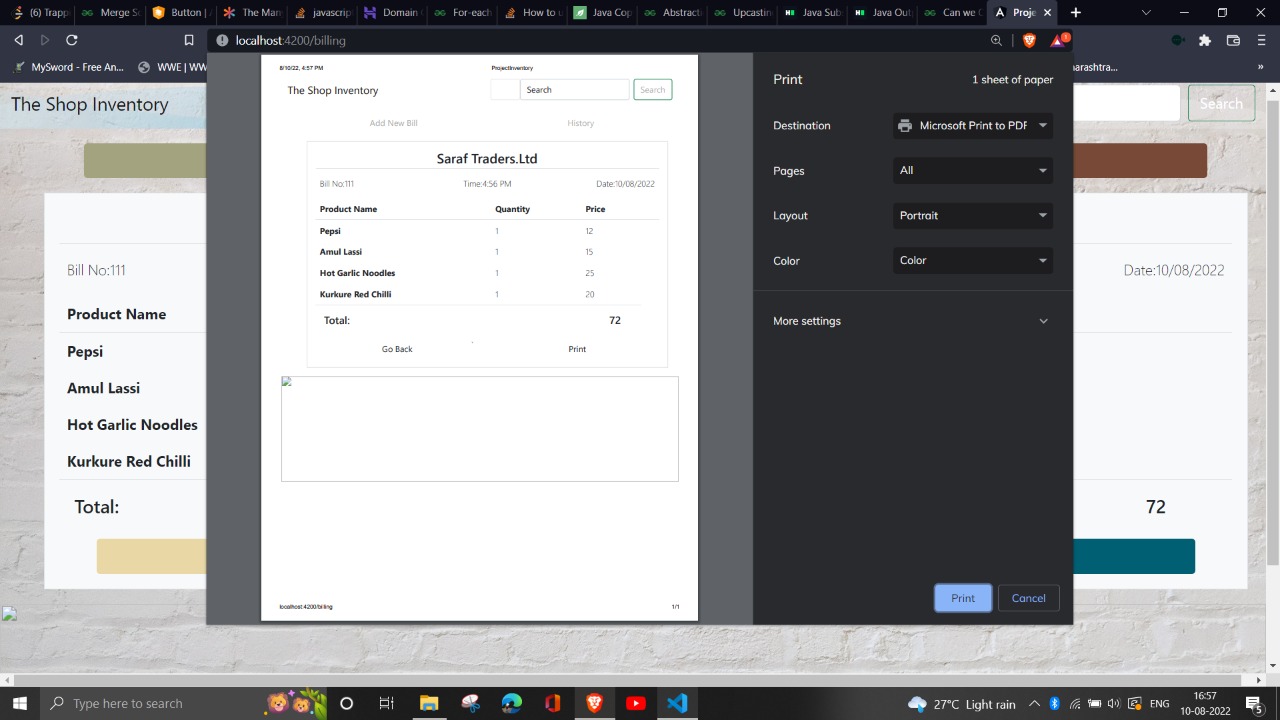1280x720 pixels.
Task: Click the browser reload icon
Action: tap(71, 40)
